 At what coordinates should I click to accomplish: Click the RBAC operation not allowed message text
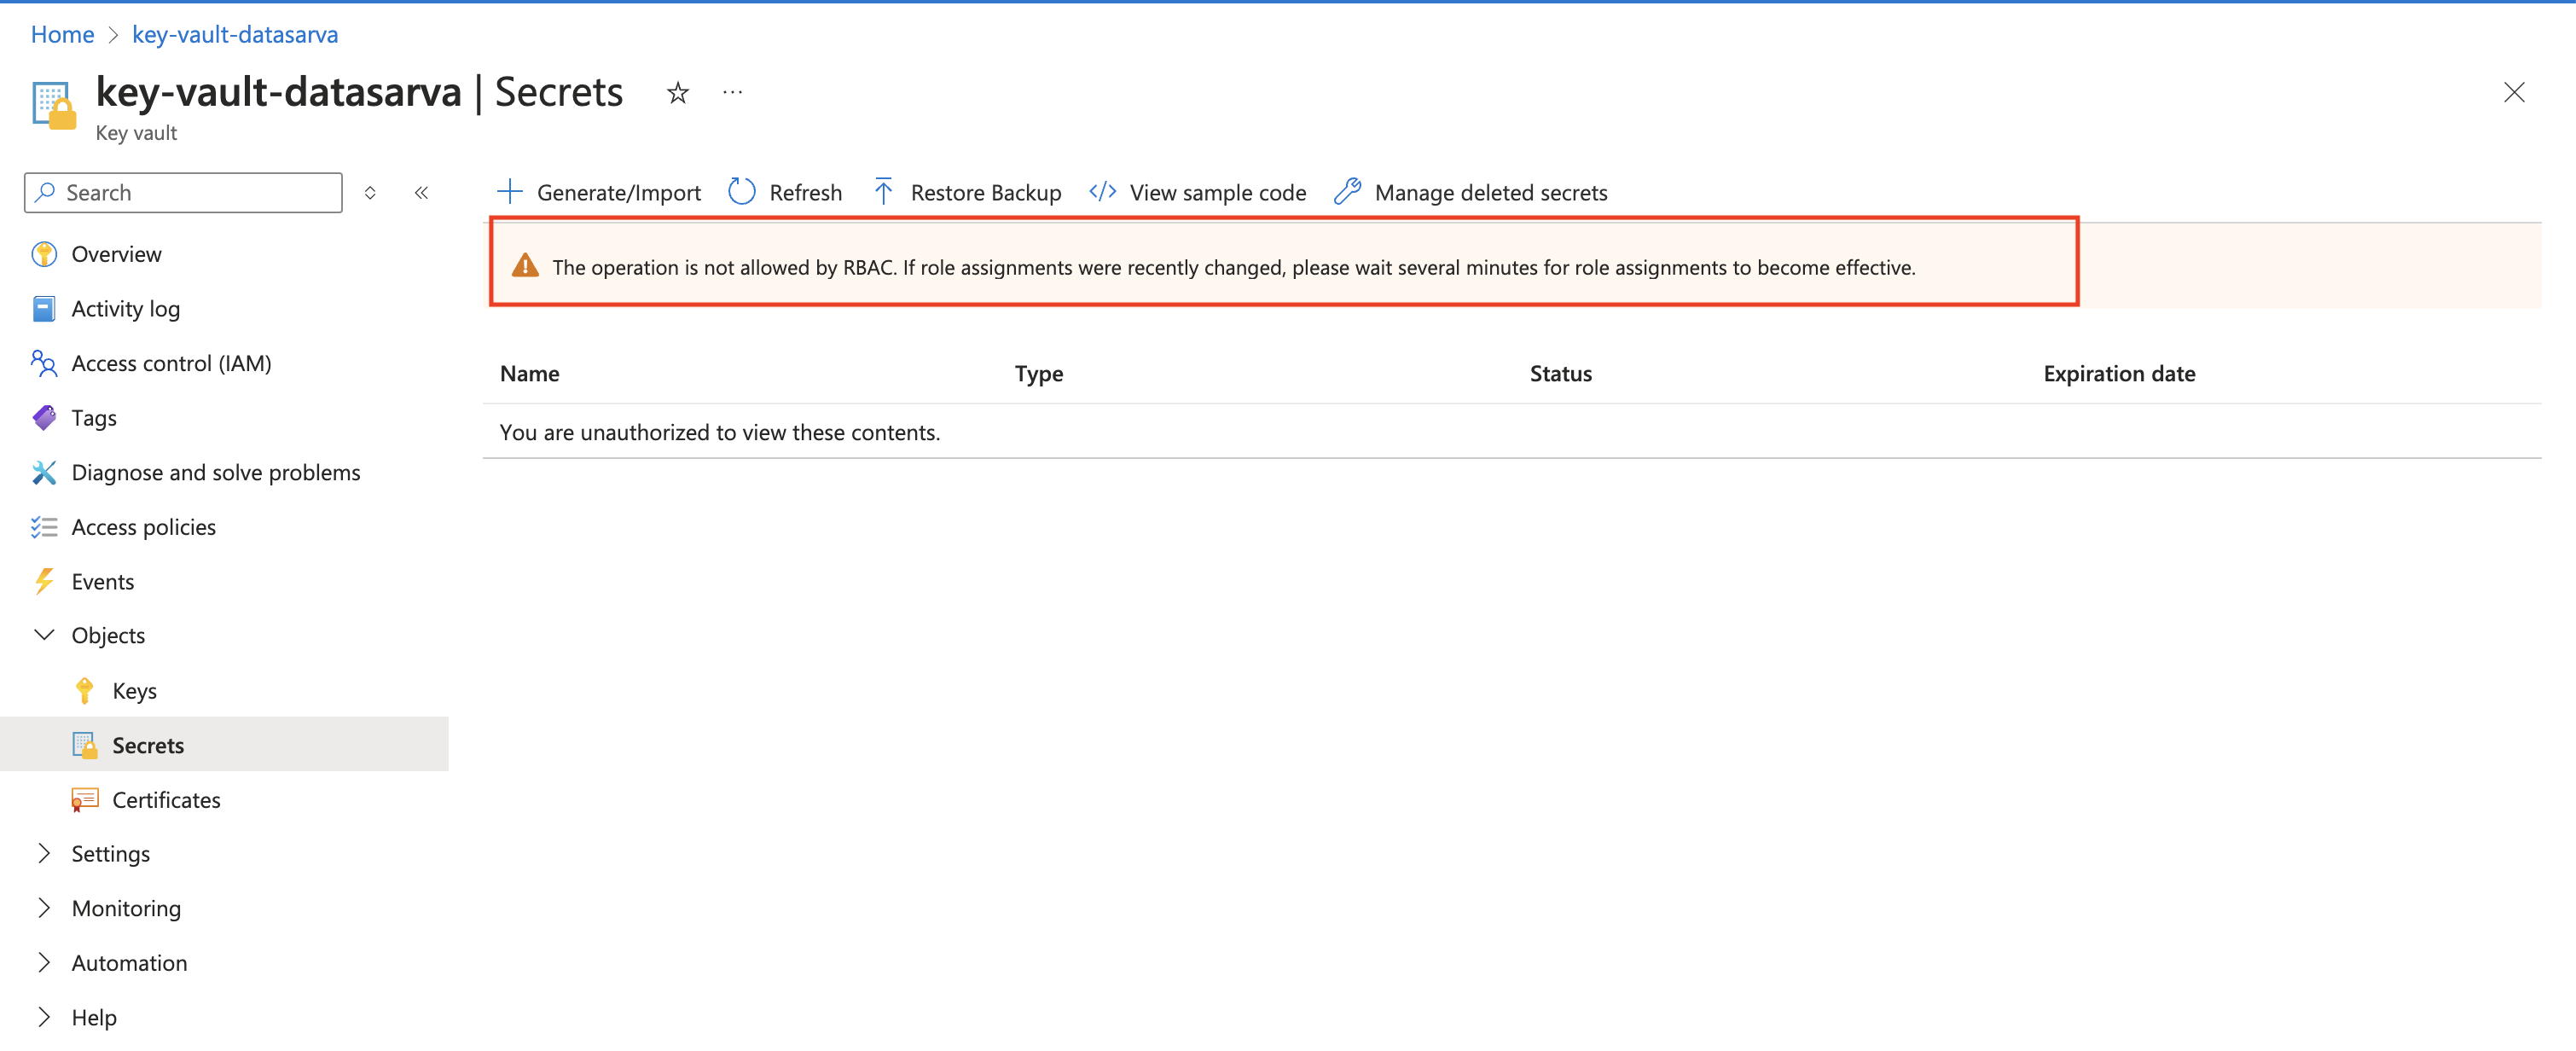point(1233,267)
